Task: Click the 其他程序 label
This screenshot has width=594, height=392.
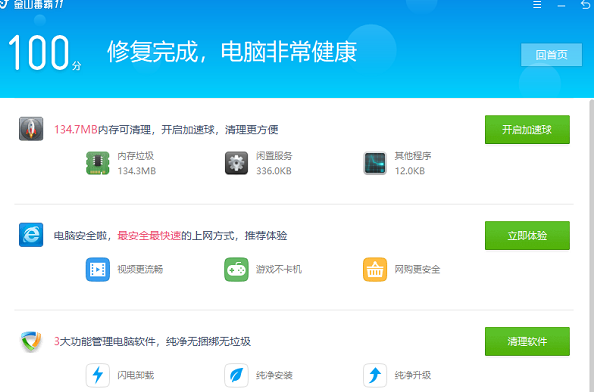Action: tap(413, 156)
